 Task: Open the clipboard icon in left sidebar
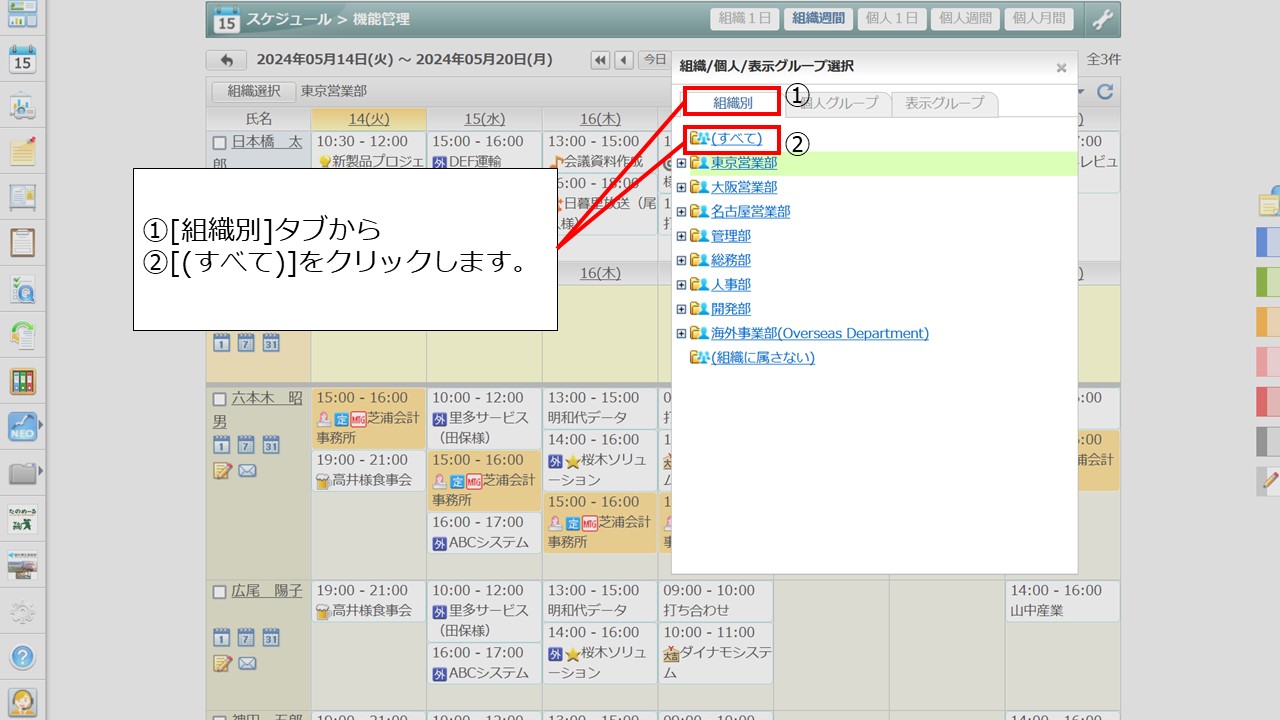(22, 243)
